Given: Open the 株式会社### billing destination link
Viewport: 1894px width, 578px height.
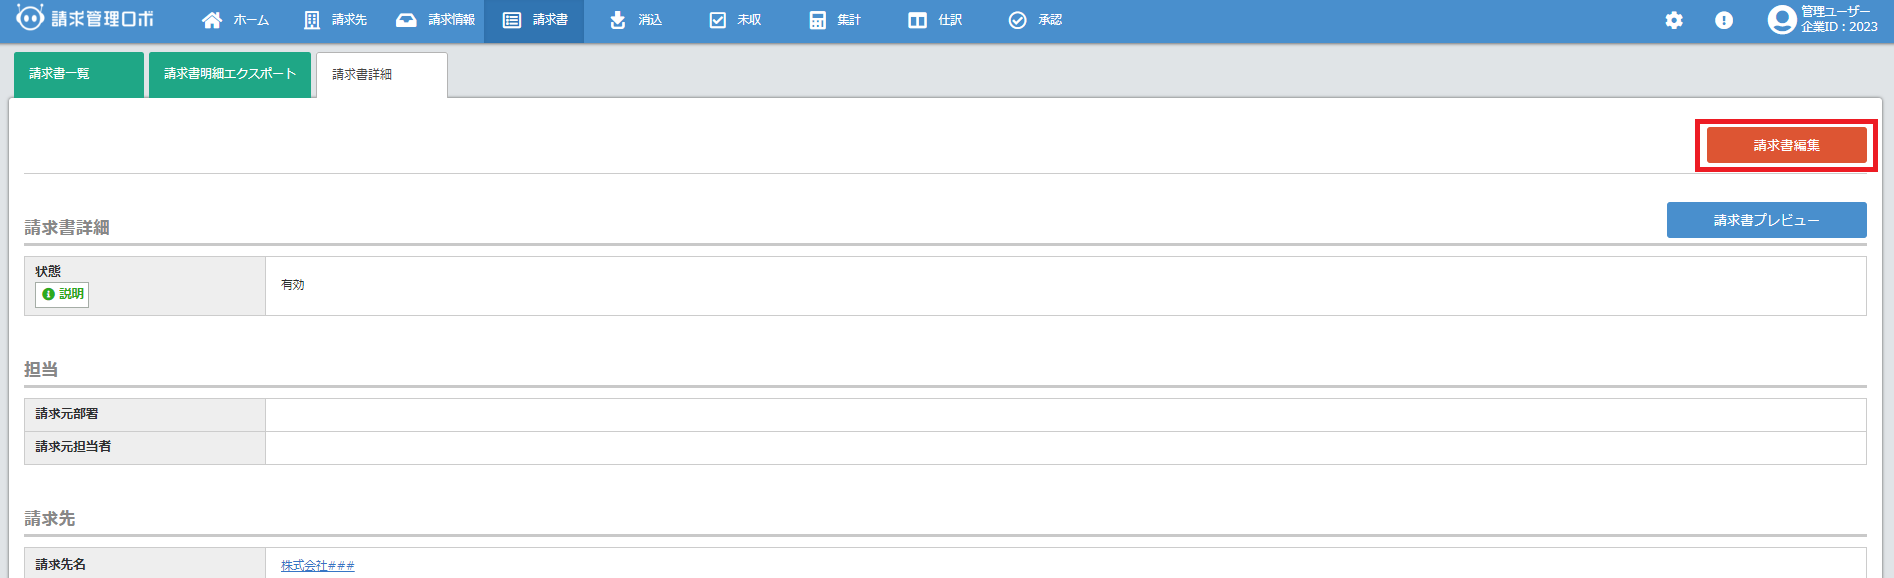Looking at the screenshot, I should [x=317, y=565].
